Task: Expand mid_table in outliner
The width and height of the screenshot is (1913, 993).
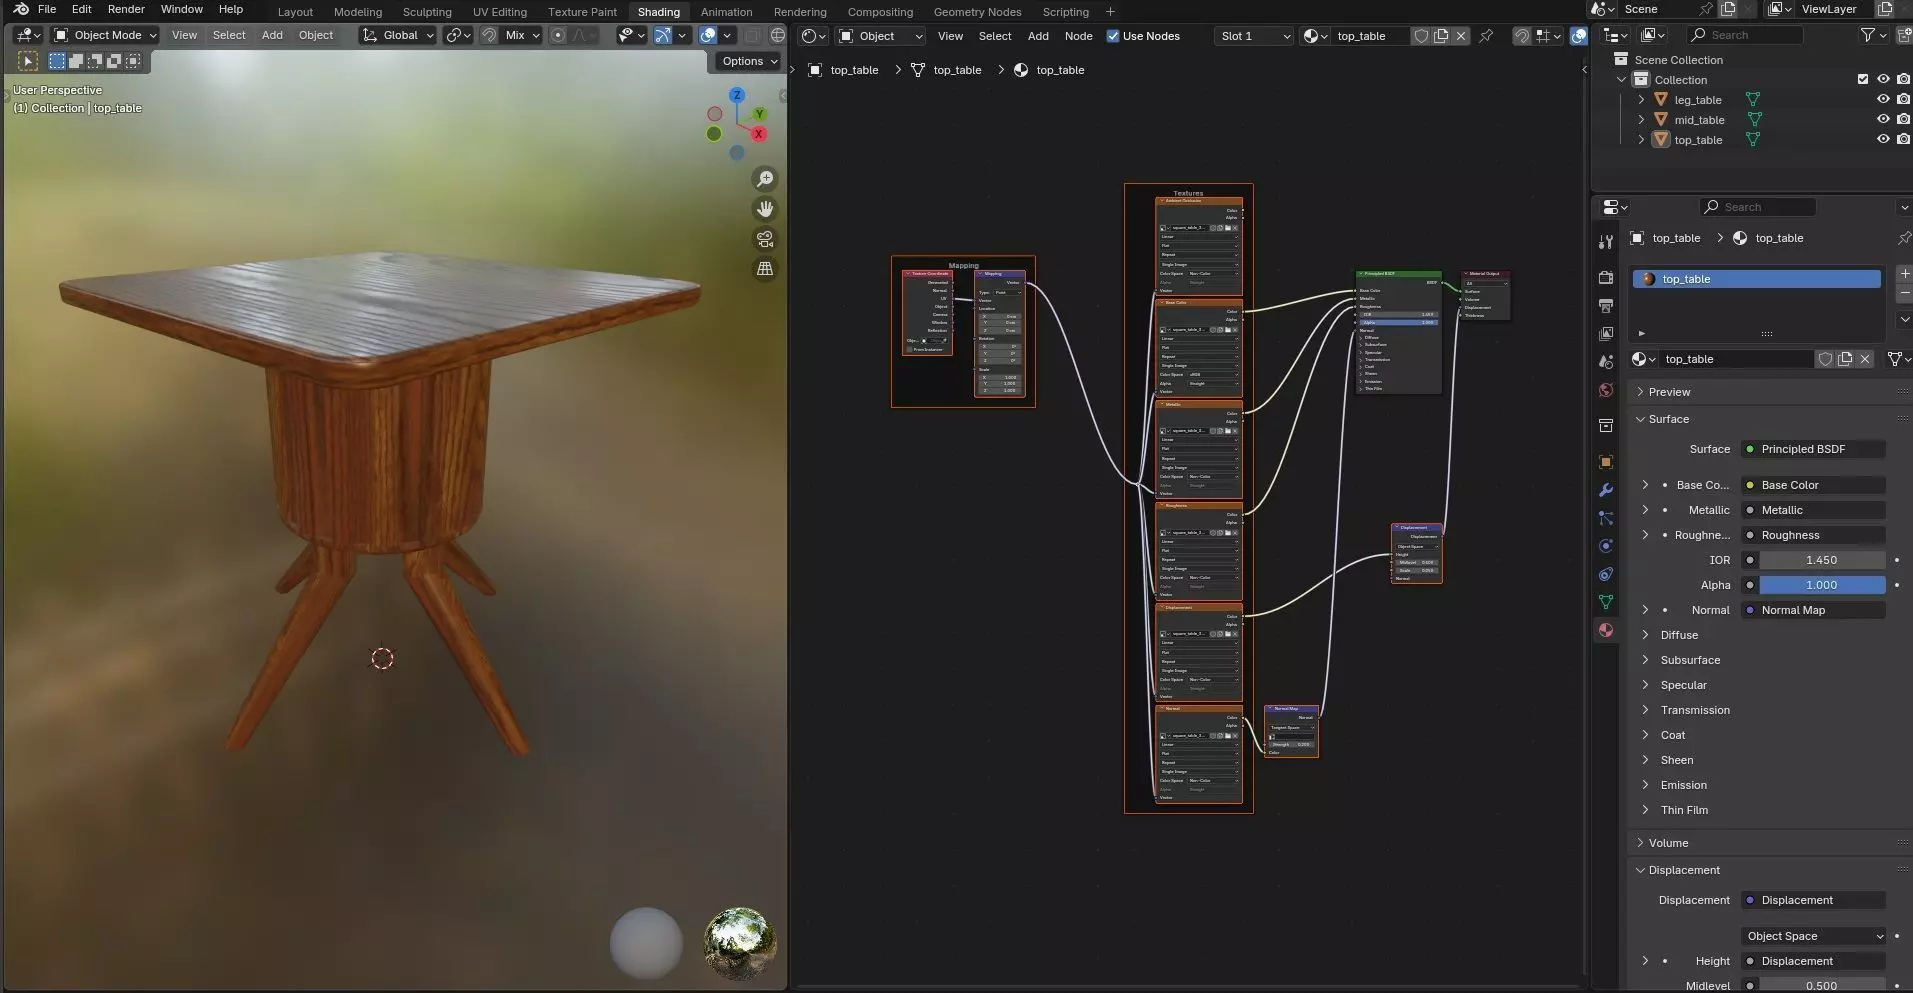Action: pos(1641,120)
